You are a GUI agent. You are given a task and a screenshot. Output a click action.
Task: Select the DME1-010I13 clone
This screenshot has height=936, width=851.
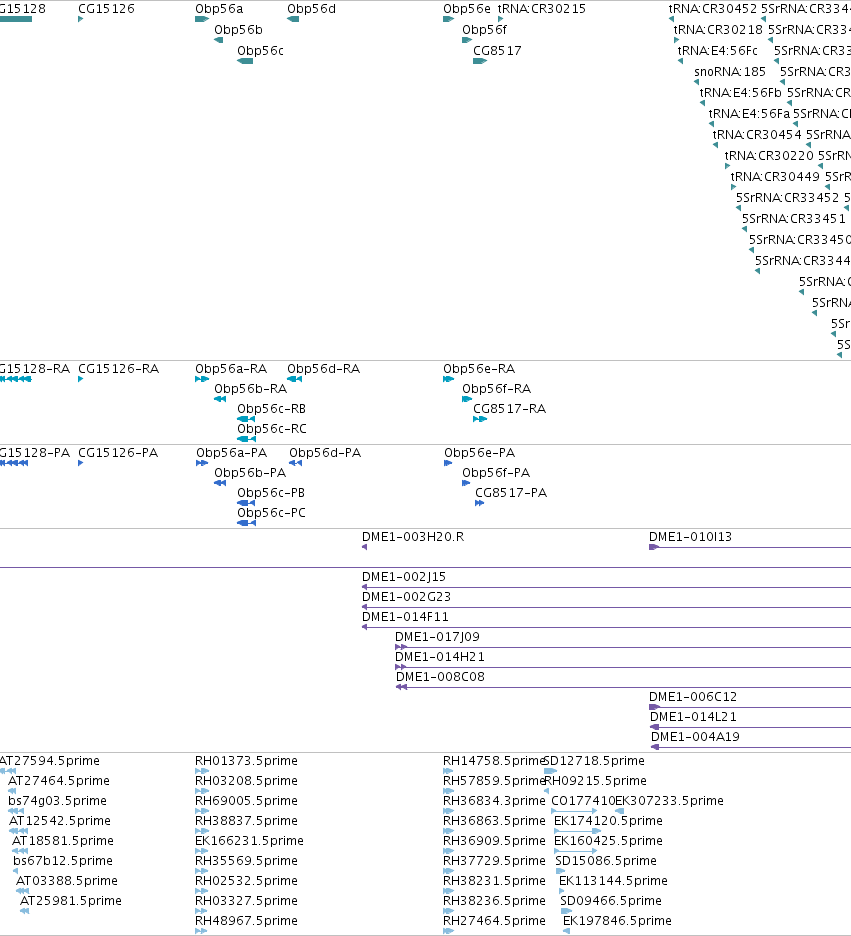pyautogui.click(x=750, y=547)
